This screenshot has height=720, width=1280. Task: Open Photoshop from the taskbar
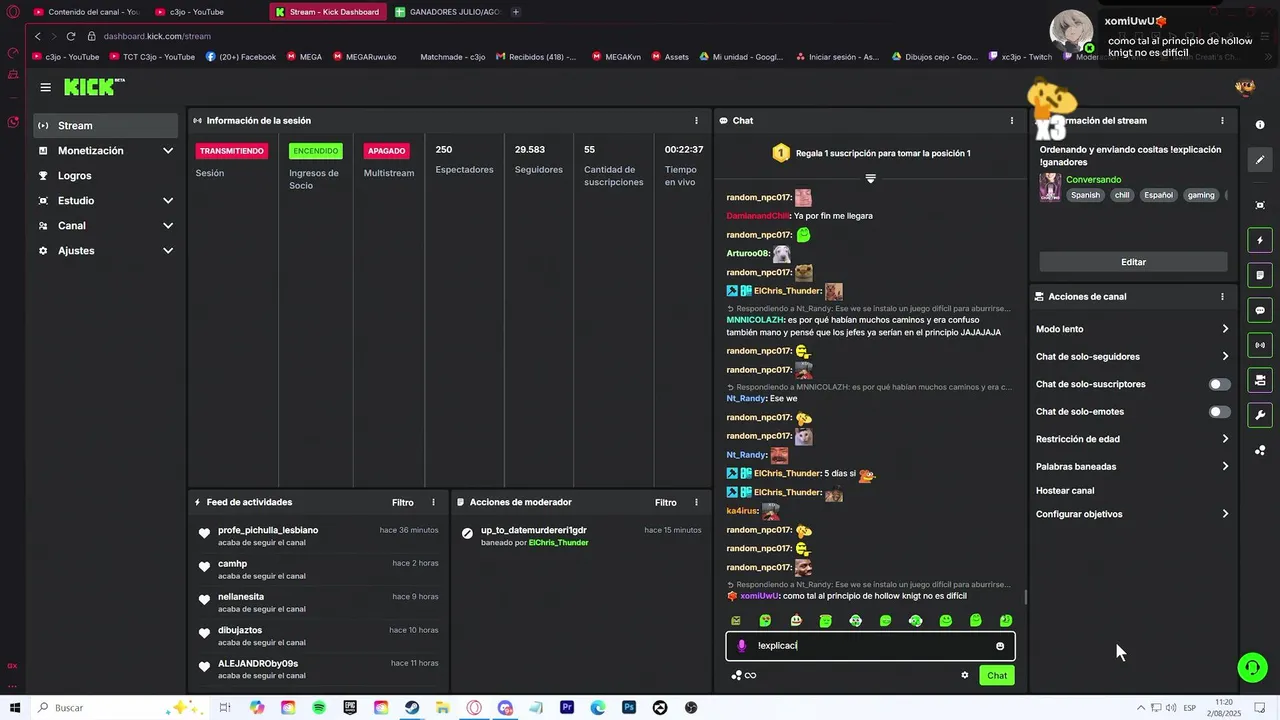[629, 708]
